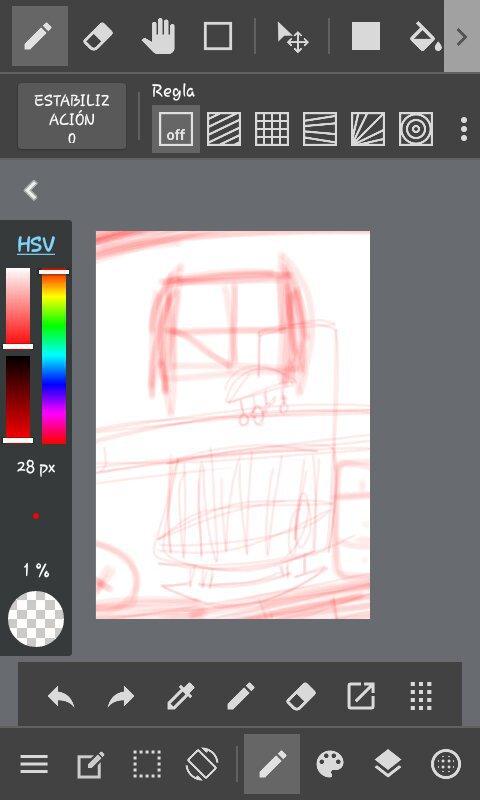Open the Layers panel
Image resolution: width=480 pixels, height=800 pixels.
click(388, 764)
